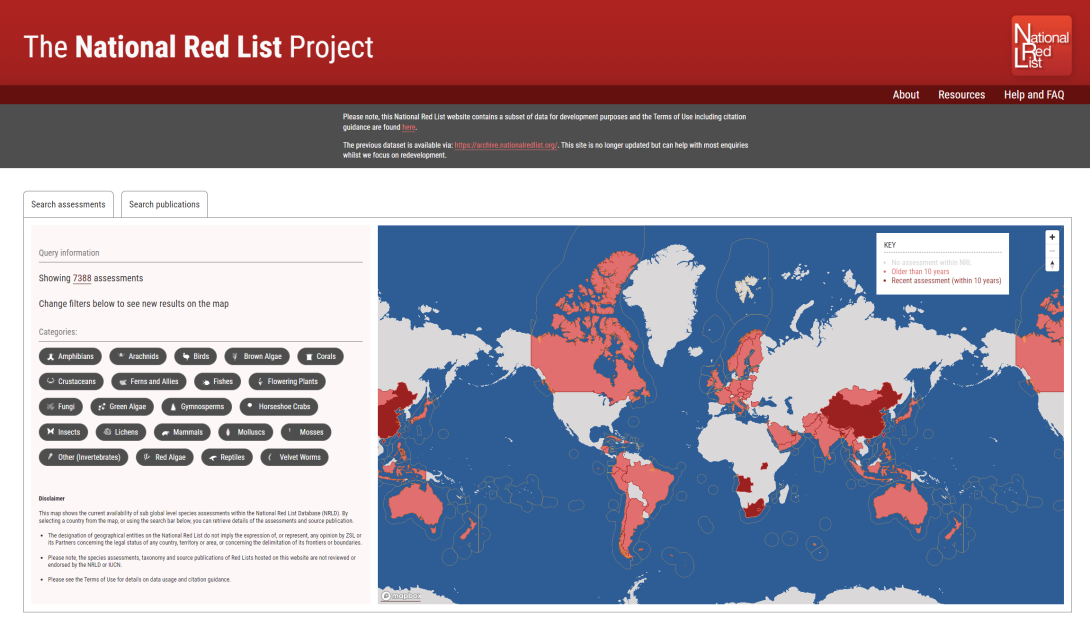
Task: Open the Resources menu
Action: coord(961,95)
